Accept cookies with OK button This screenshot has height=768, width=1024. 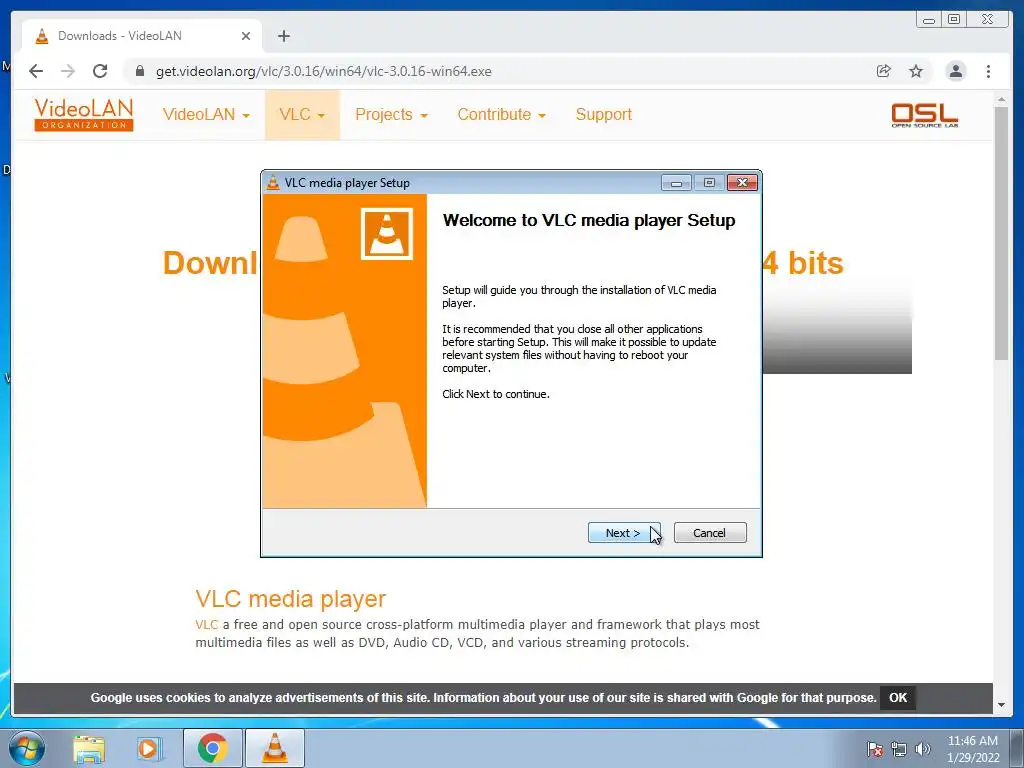pyautogui.click(x=898, y=697)
